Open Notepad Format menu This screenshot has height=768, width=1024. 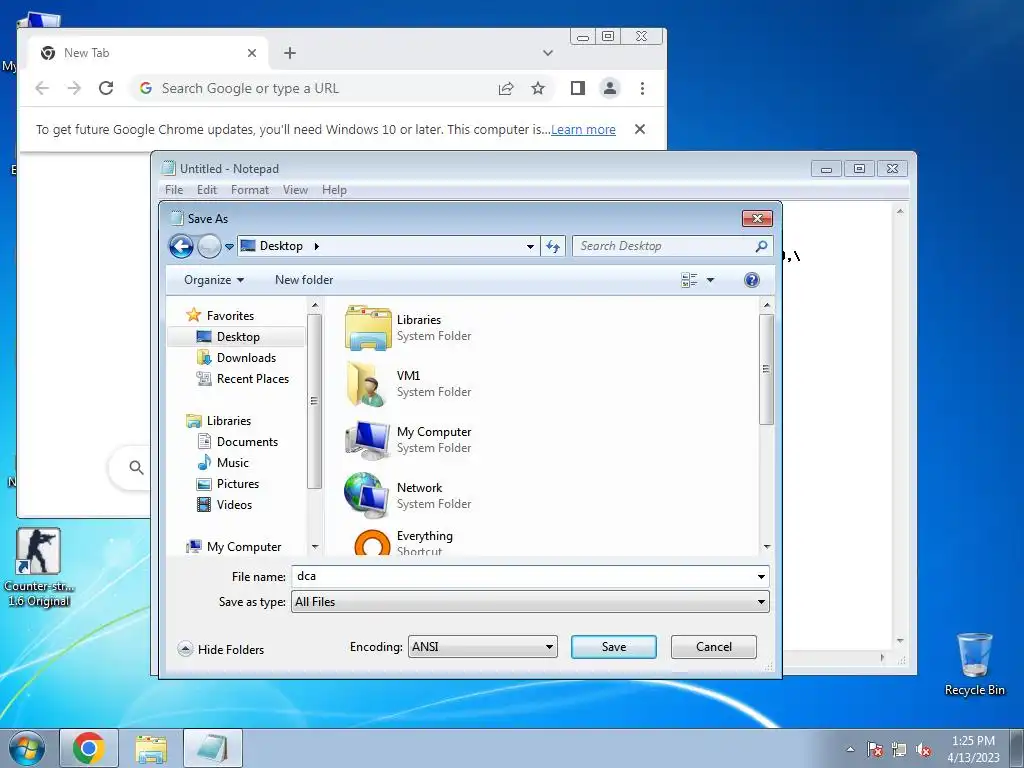(x=249, y=190)
